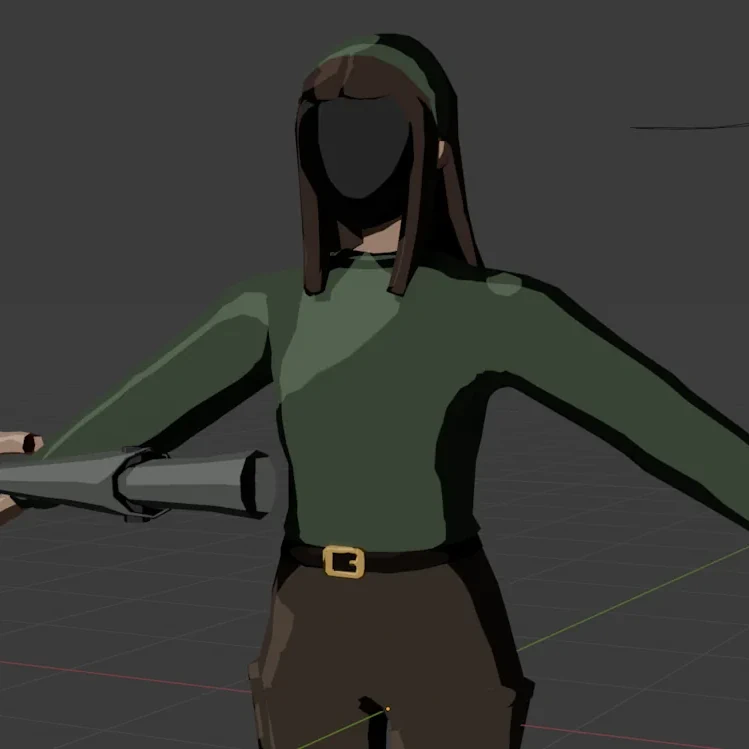Select the thin dark line in the upper right
The height and width of the screenshot is (749, 749).
coord(690,126)
